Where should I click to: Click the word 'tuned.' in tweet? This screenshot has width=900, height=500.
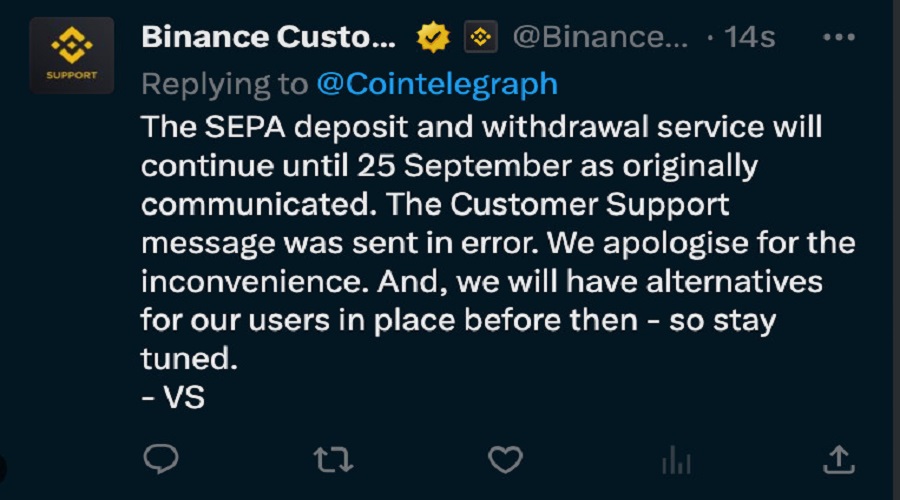189,359
